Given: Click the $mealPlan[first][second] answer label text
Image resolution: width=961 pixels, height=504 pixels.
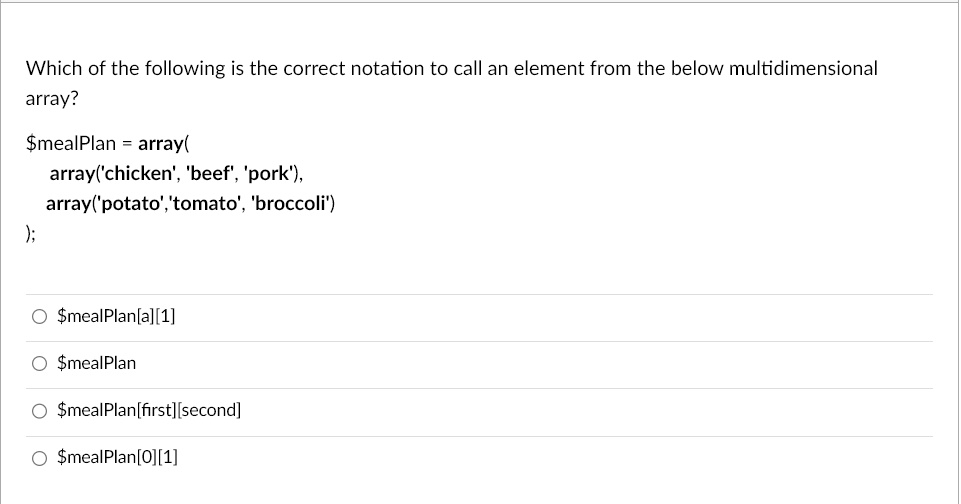Looking at the screenshot, I should tap(149, 410).
